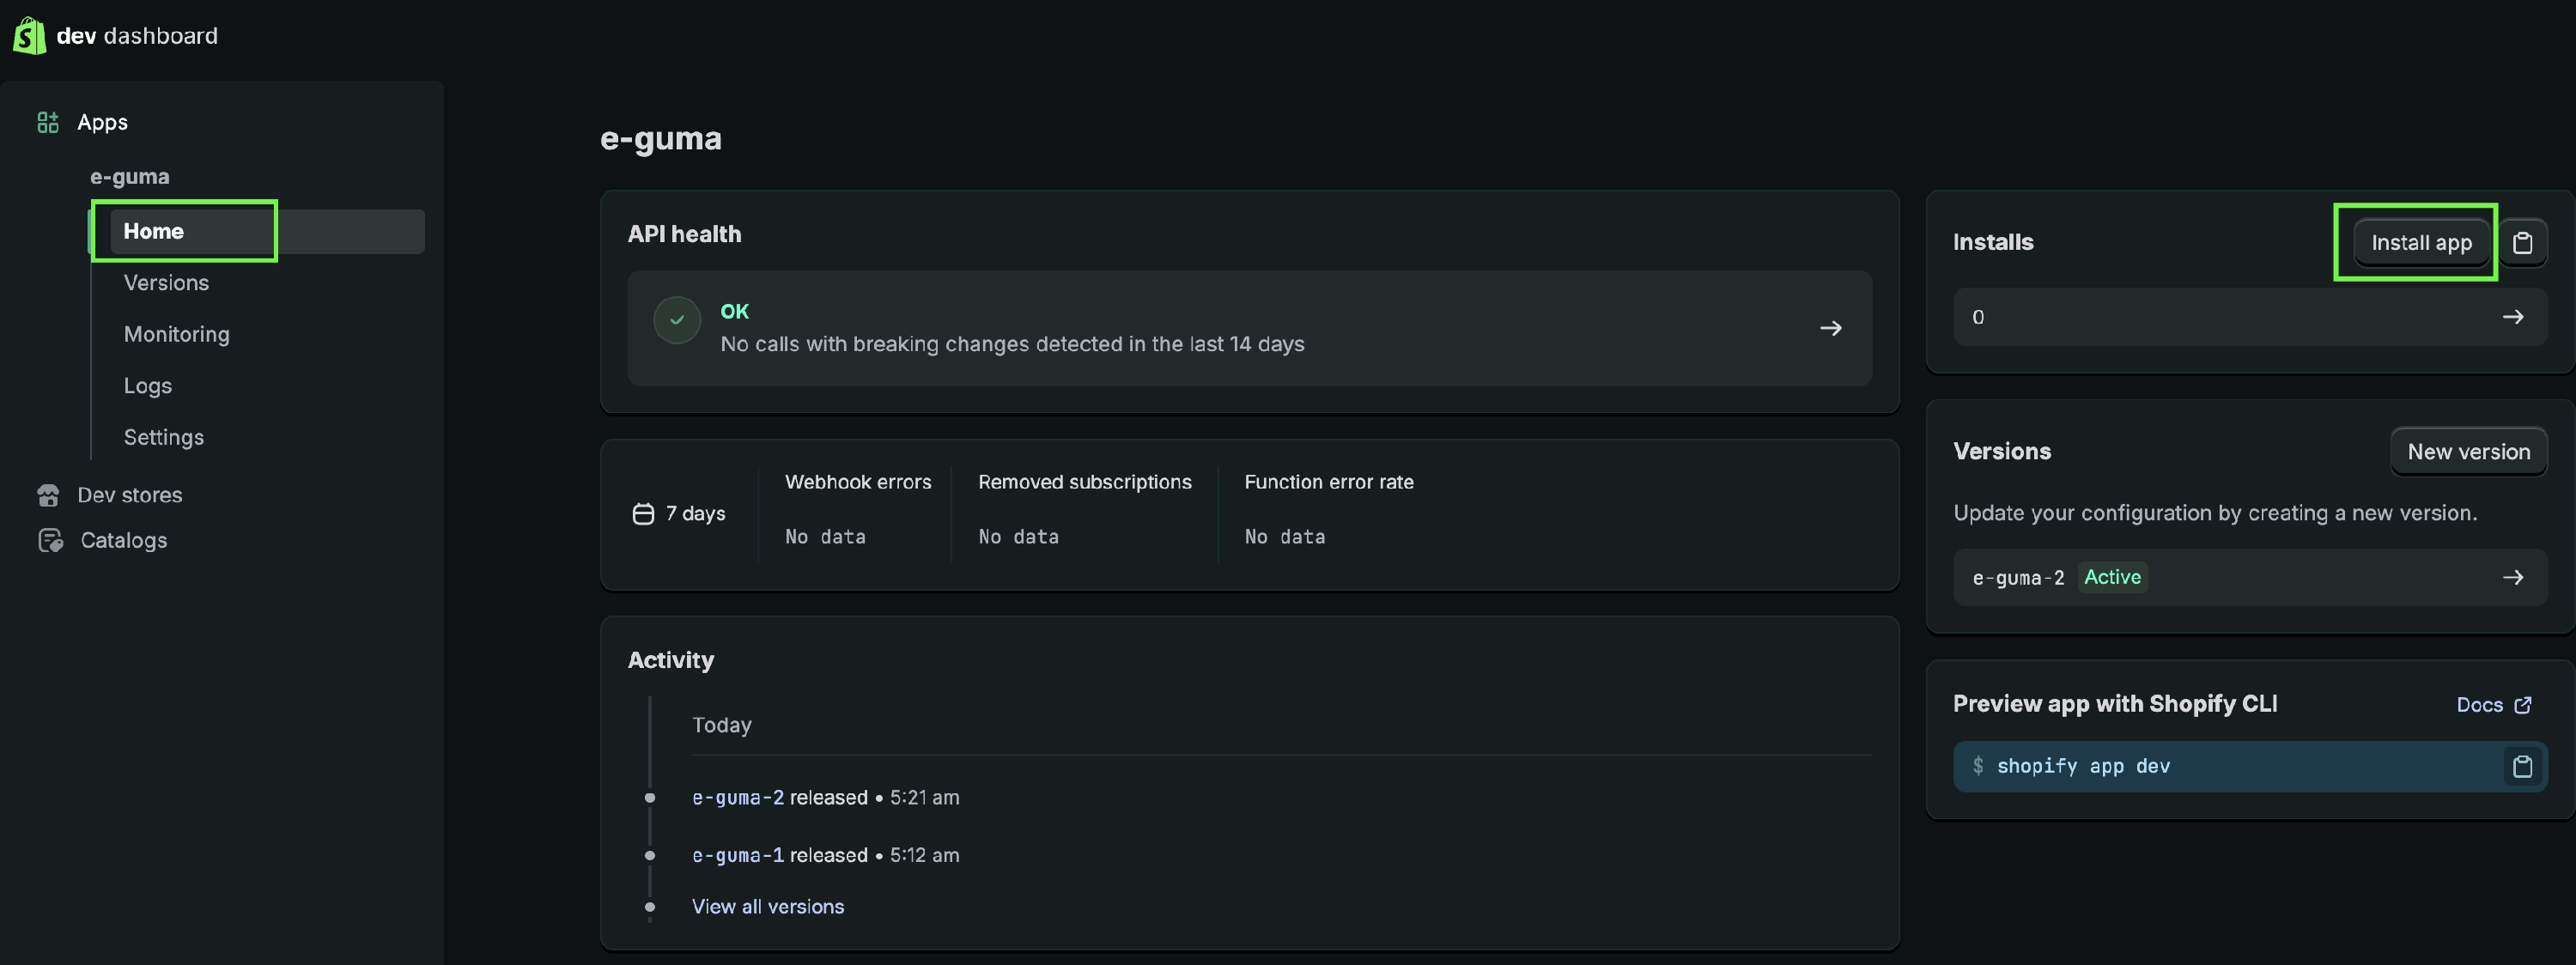Click the Dev stores storefront icon
Image resolution: width=2576 pixels, height=965 pixels.
pyautogui.click(x=47, y=495)
